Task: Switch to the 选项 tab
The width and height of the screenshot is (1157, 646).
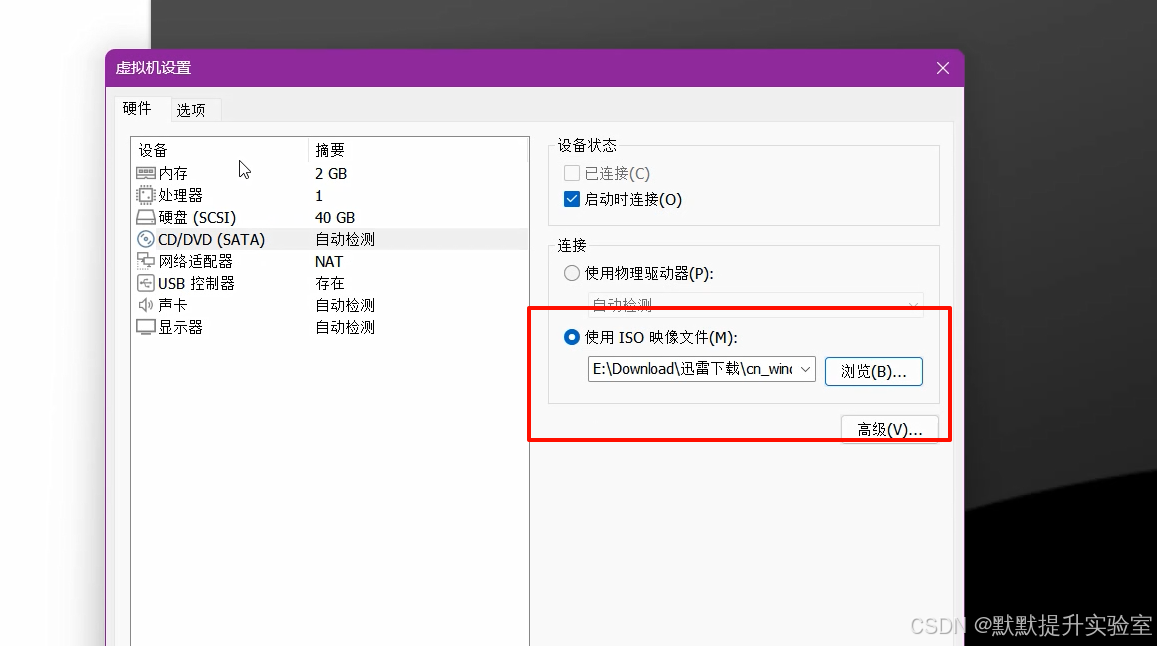Action: 193,109
